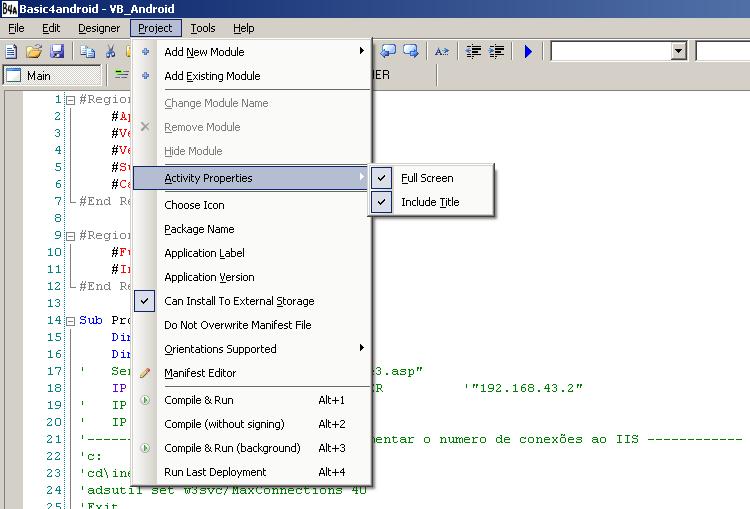Click the "#End" text on line 12
The image size is (750, 509).
(x=95, y=286)
